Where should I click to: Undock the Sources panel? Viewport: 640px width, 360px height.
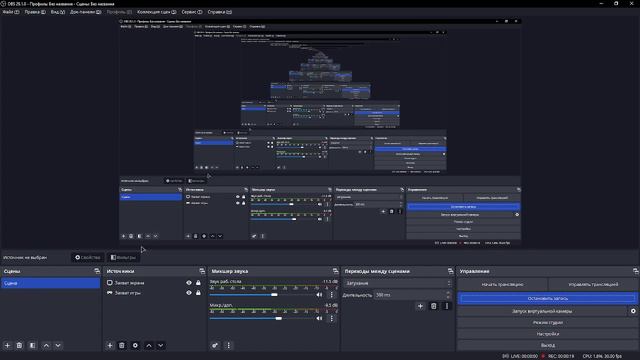tap(202, 271)
